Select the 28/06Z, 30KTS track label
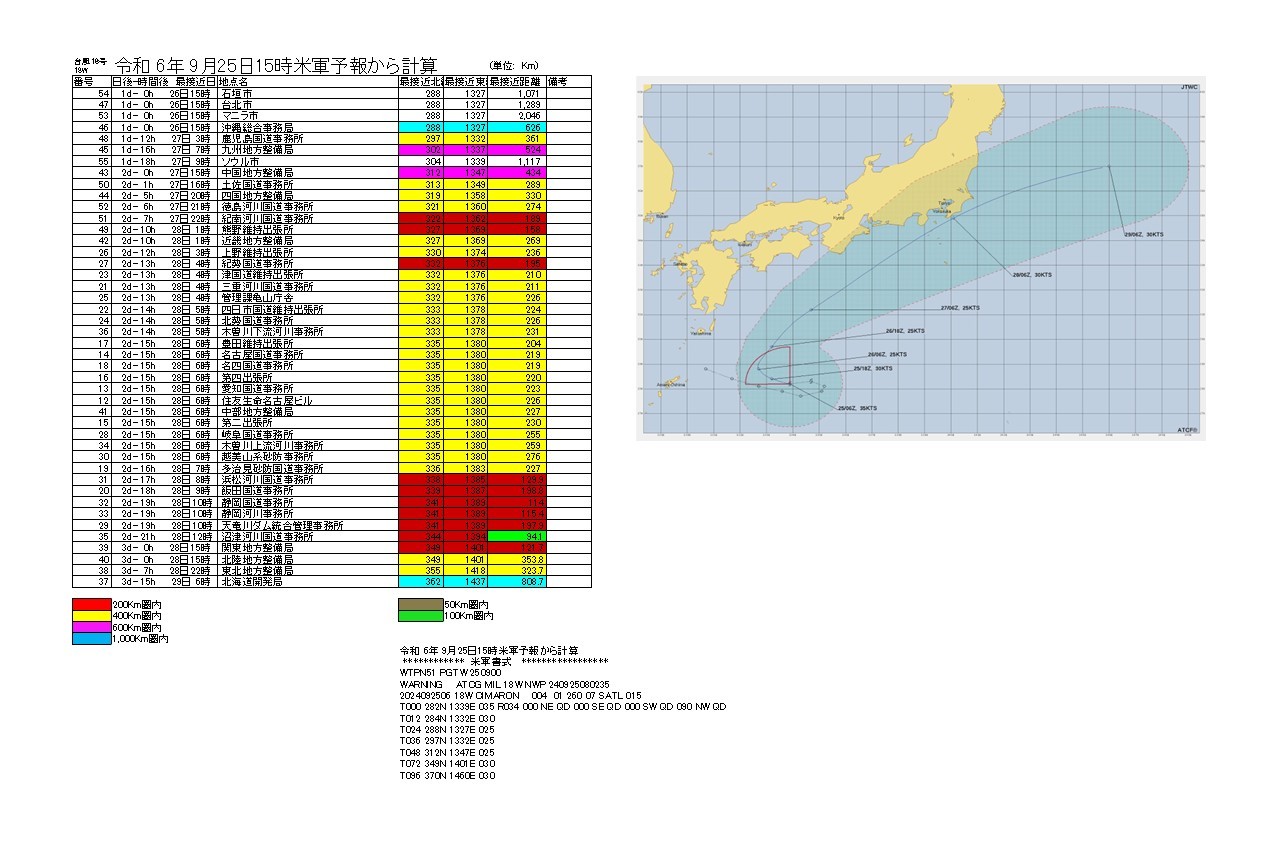Viewport: 1264px width, 855px height. 1034,272
